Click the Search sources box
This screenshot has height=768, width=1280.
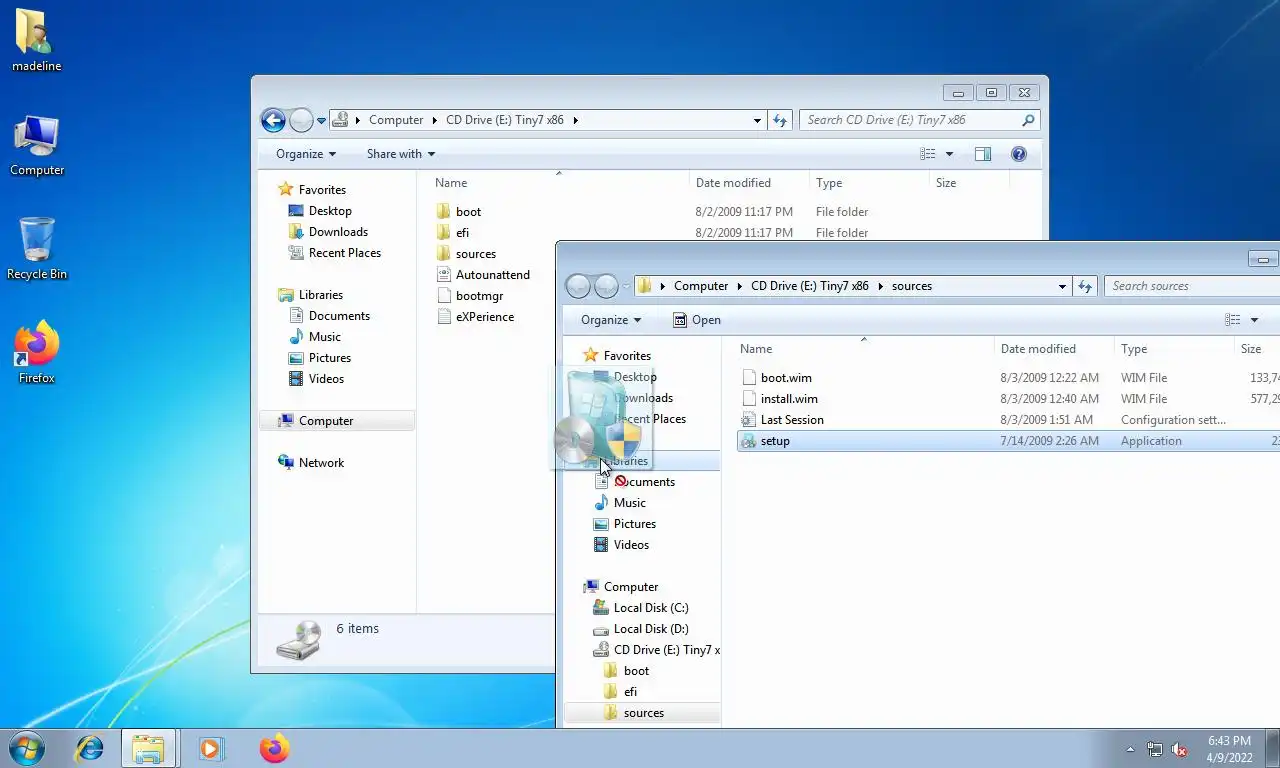tap(1192, 286)
